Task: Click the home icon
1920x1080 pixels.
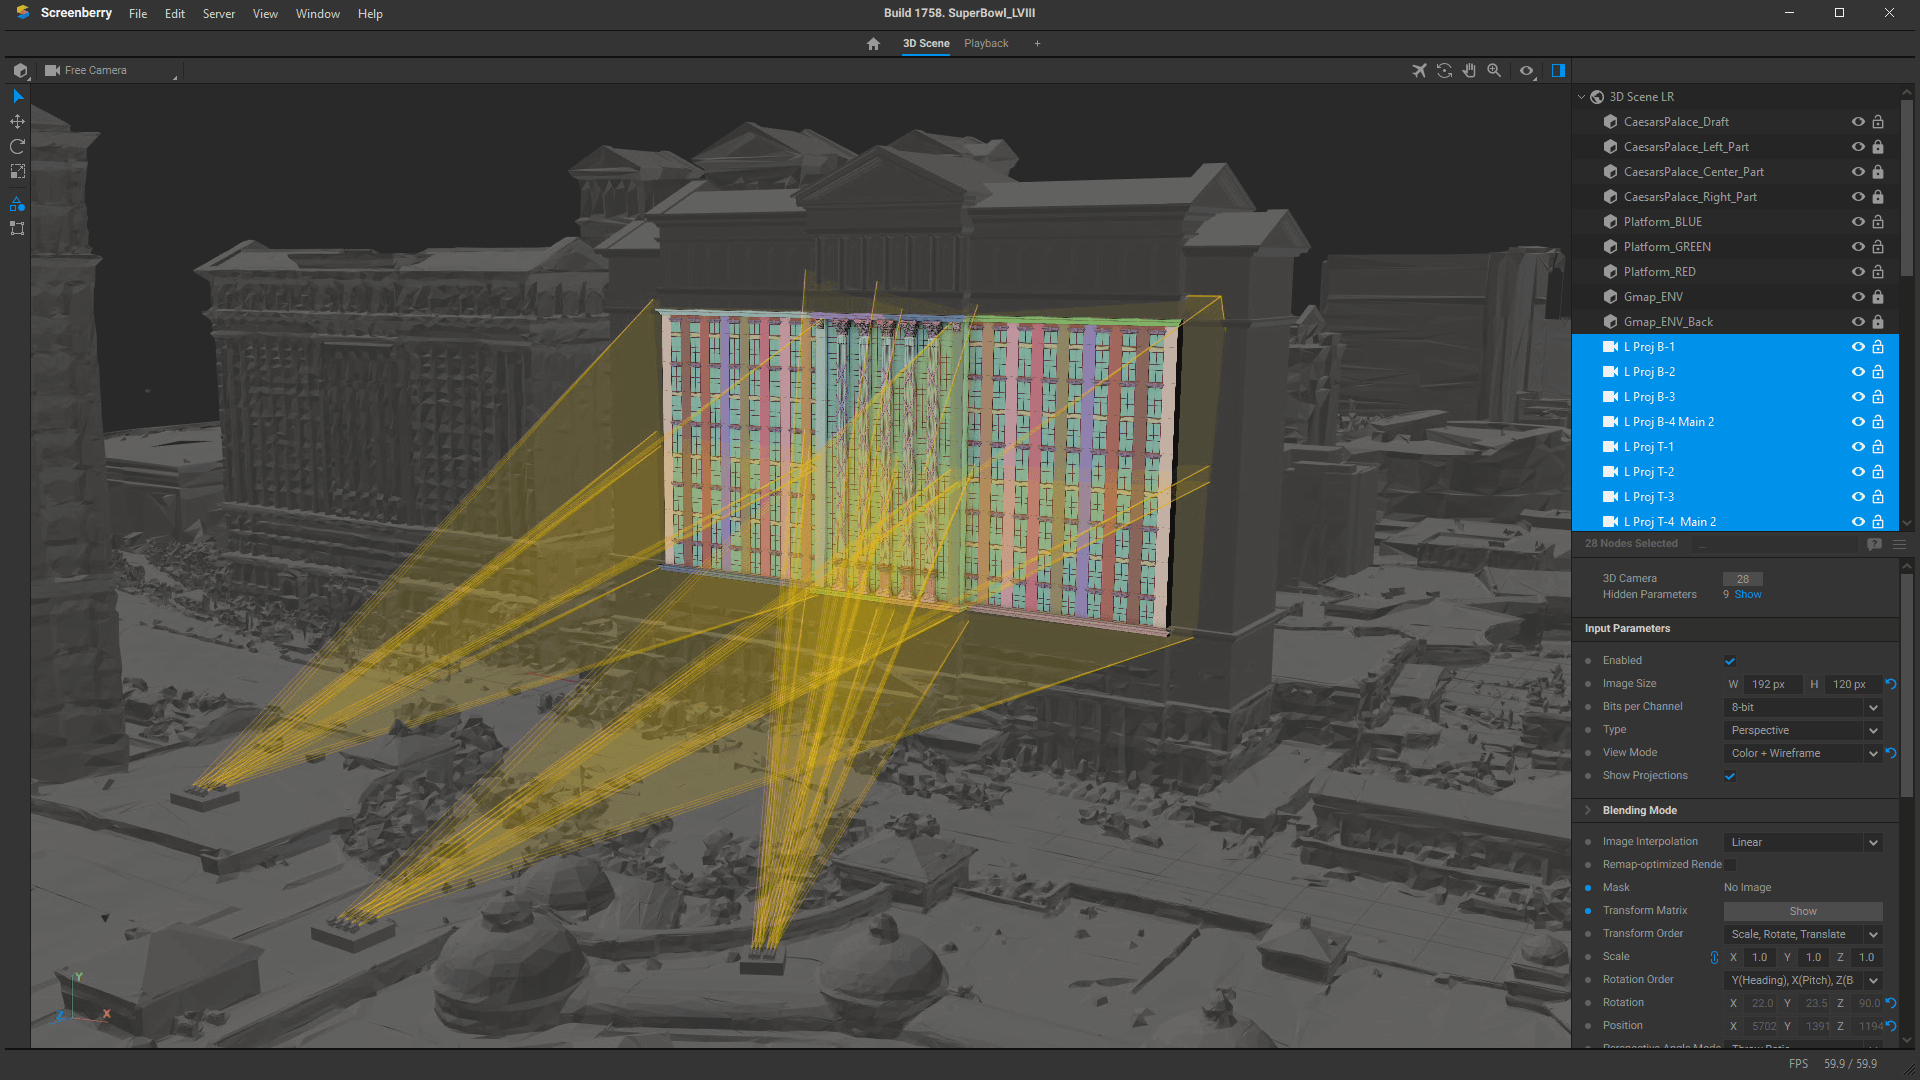Action: coord(873,44)
